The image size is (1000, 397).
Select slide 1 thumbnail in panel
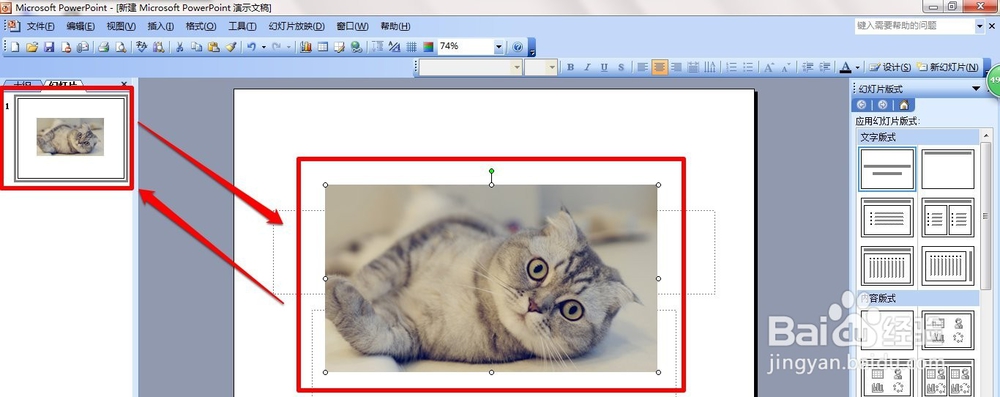click(71, 138)
